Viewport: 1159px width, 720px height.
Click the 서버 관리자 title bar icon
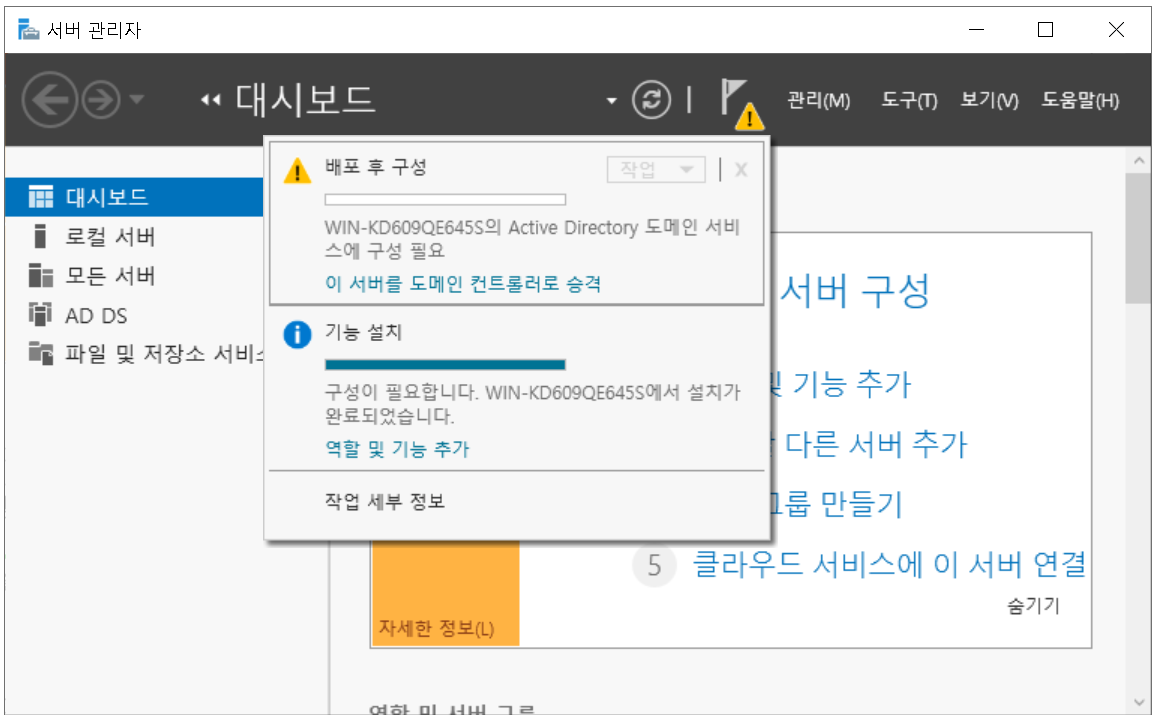[28, 30]
